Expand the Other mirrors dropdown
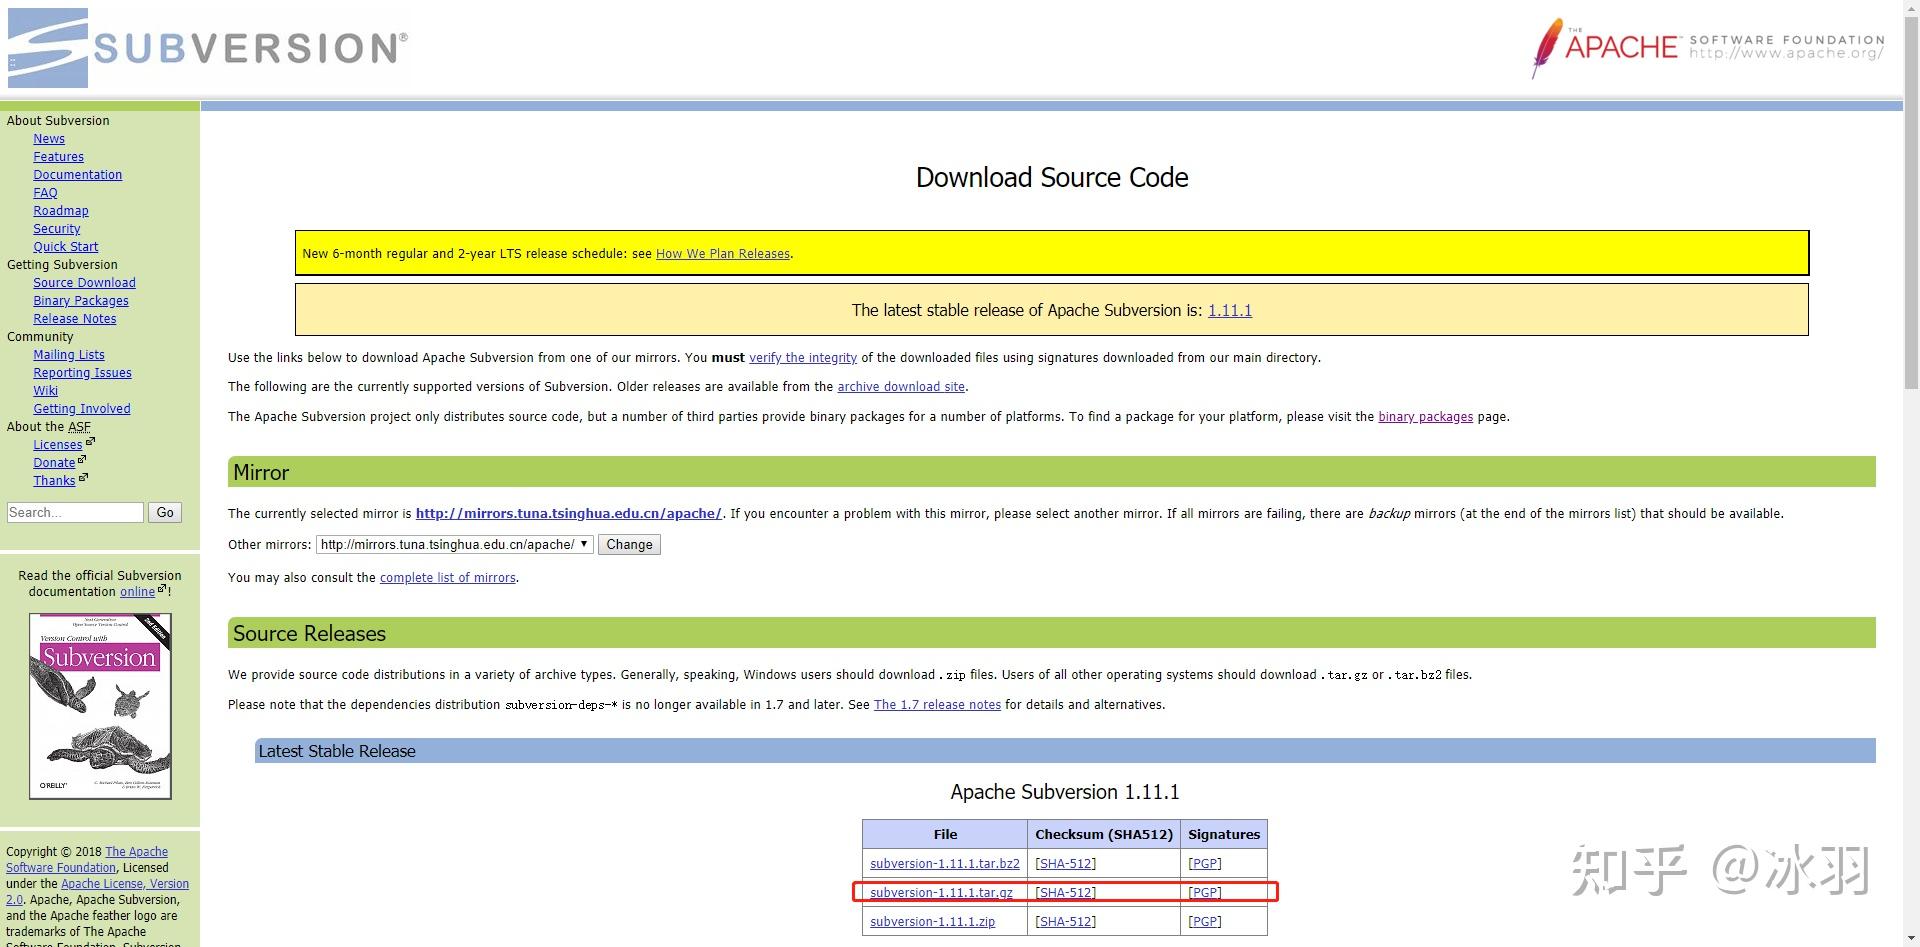The width and height of the screenshot is (1920, 947). tap(455, 545)
